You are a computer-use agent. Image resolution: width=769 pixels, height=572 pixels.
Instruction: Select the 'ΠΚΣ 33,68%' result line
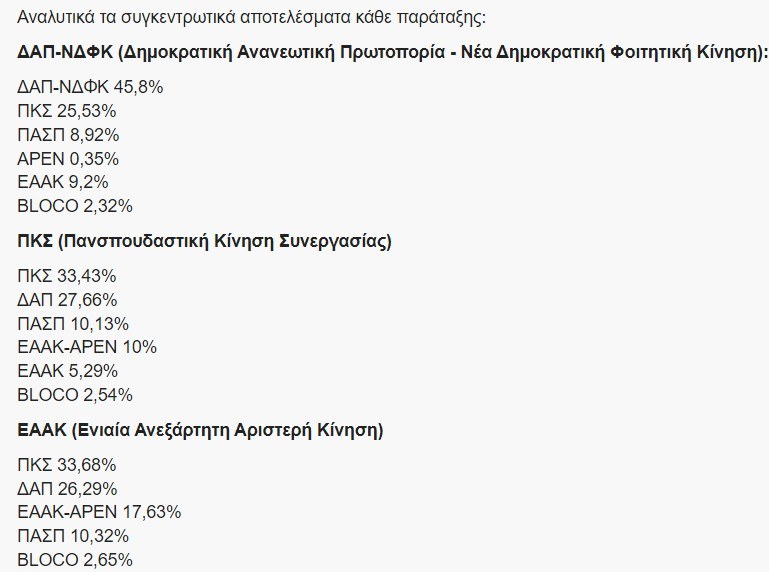67,465
